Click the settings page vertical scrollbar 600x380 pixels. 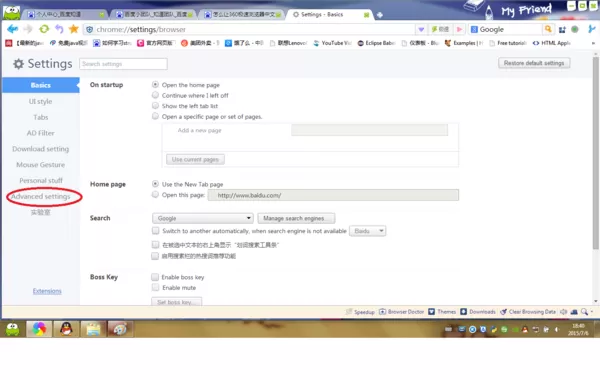[595, 153]
